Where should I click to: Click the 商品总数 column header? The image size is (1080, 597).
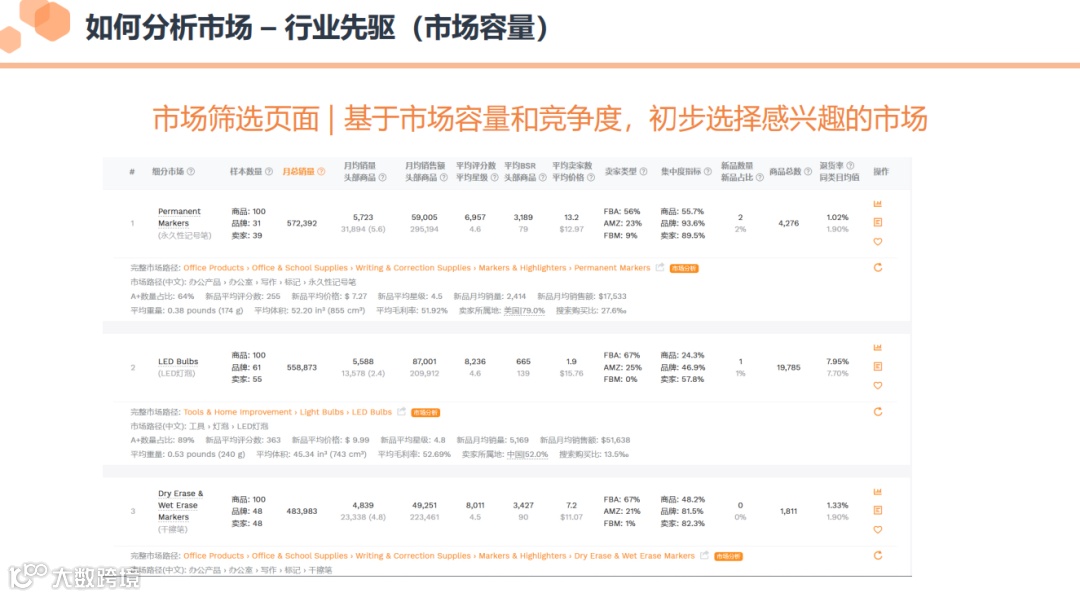tap(785, 171)
